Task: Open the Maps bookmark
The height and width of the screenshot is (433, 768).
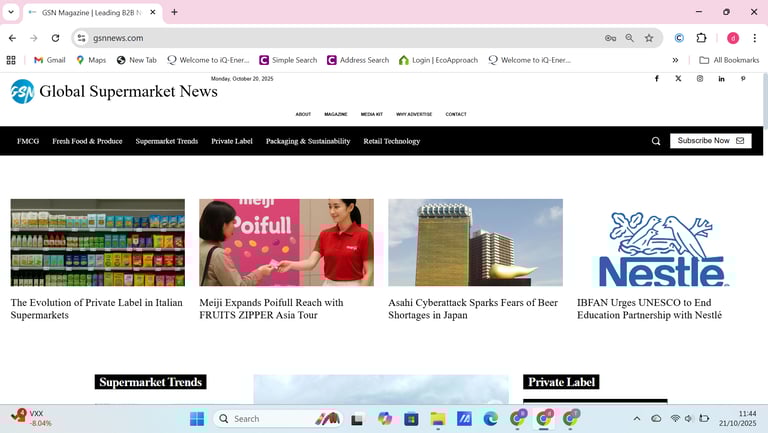Action: pos(91,60)
